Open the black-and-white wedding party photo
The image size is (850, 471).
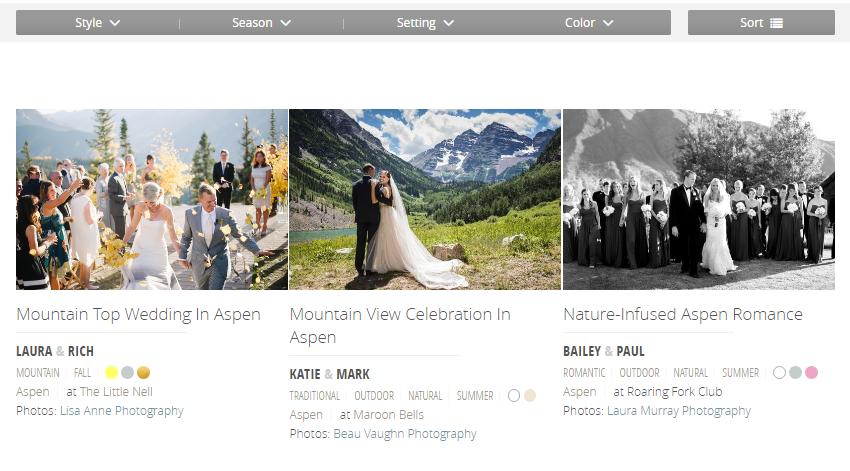coord(698,199)
